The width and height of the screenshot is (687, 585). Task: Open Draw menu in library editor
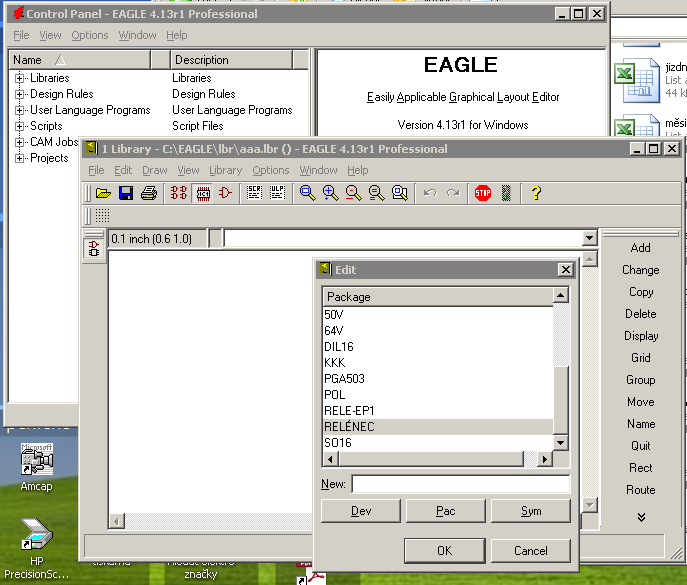point(155,170)
